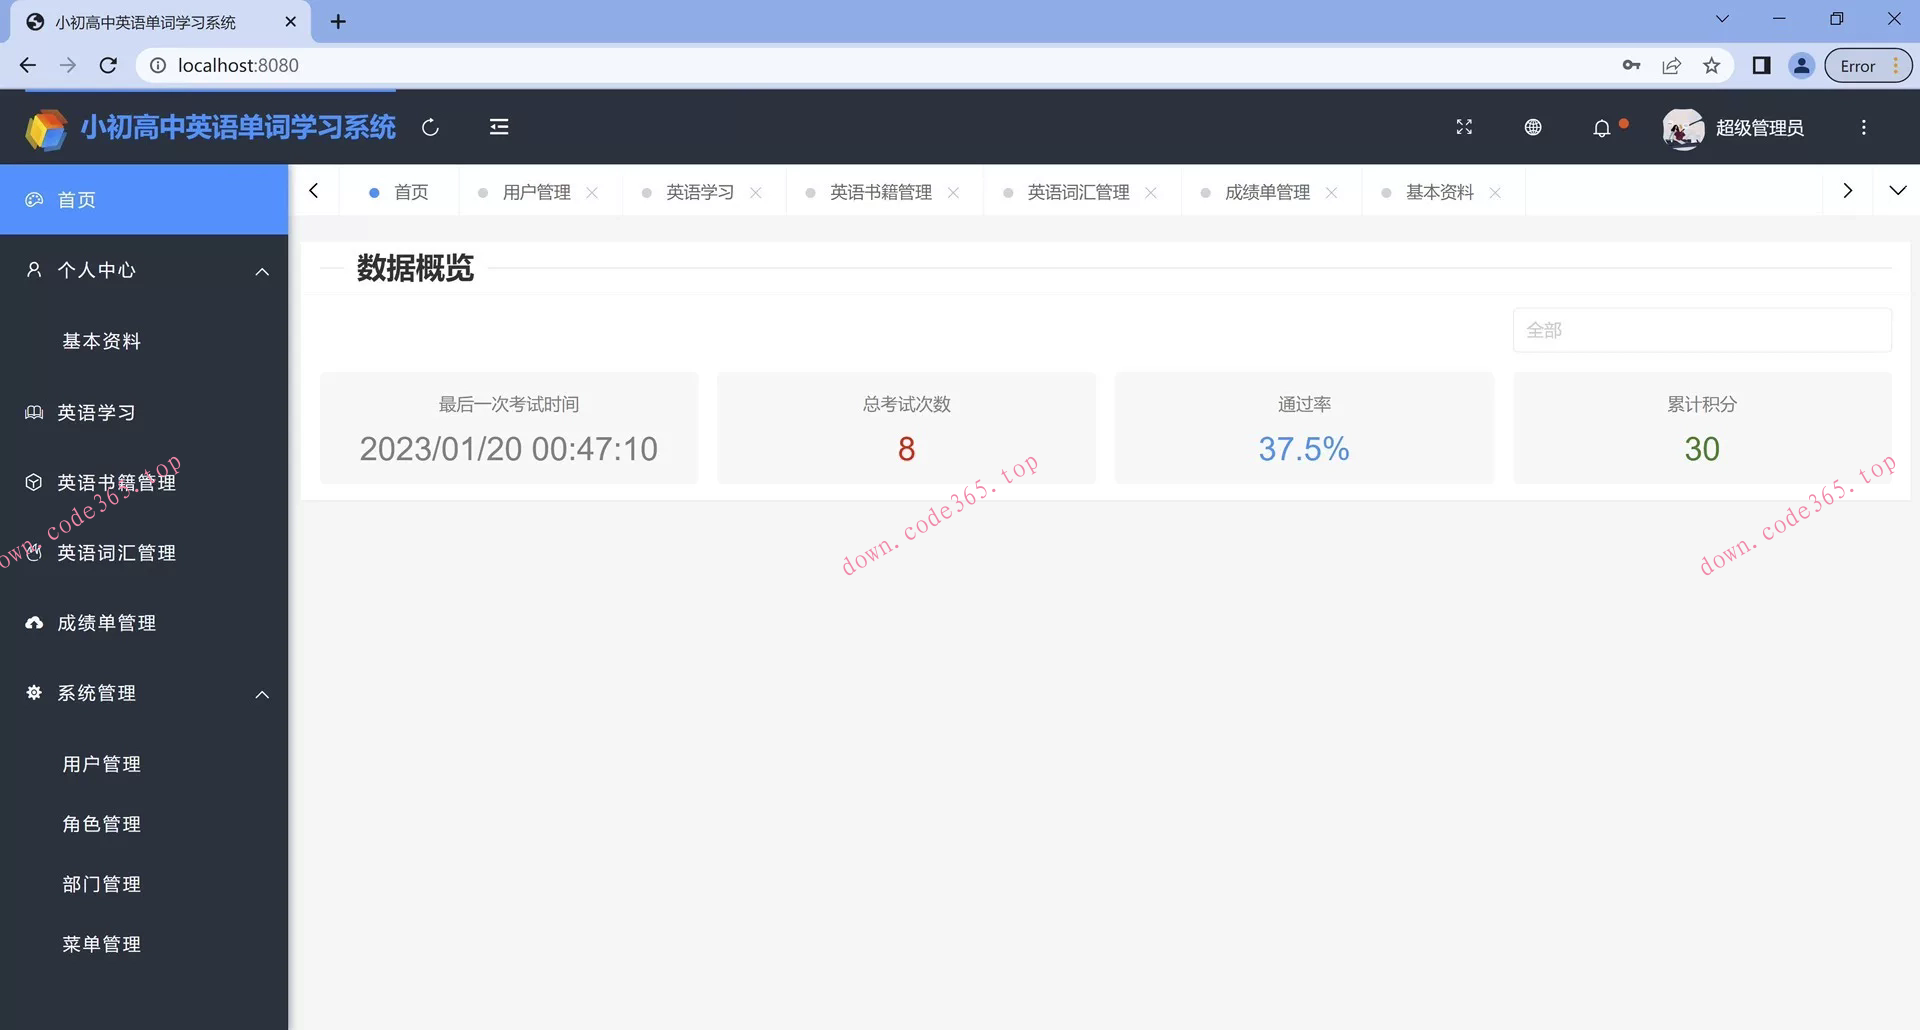Click the 成绩单管理 cloud icon in sidebar

(x=33, y=622)
